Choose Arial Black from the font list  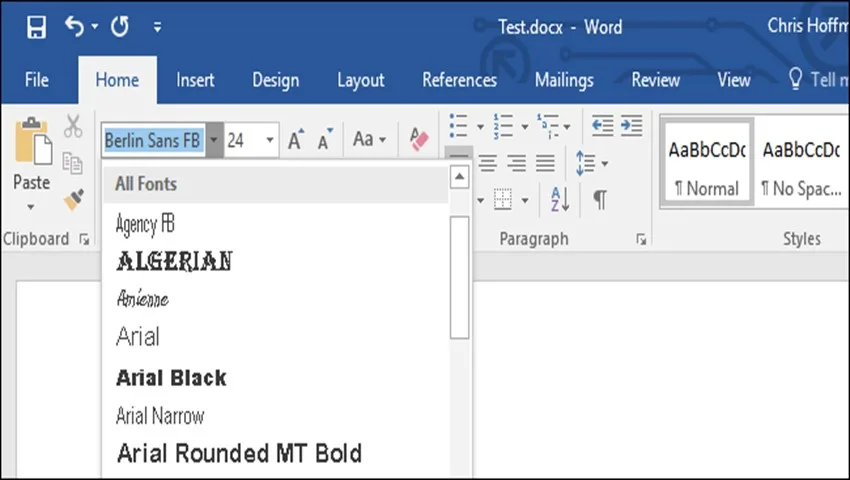[x=171, y=377]
